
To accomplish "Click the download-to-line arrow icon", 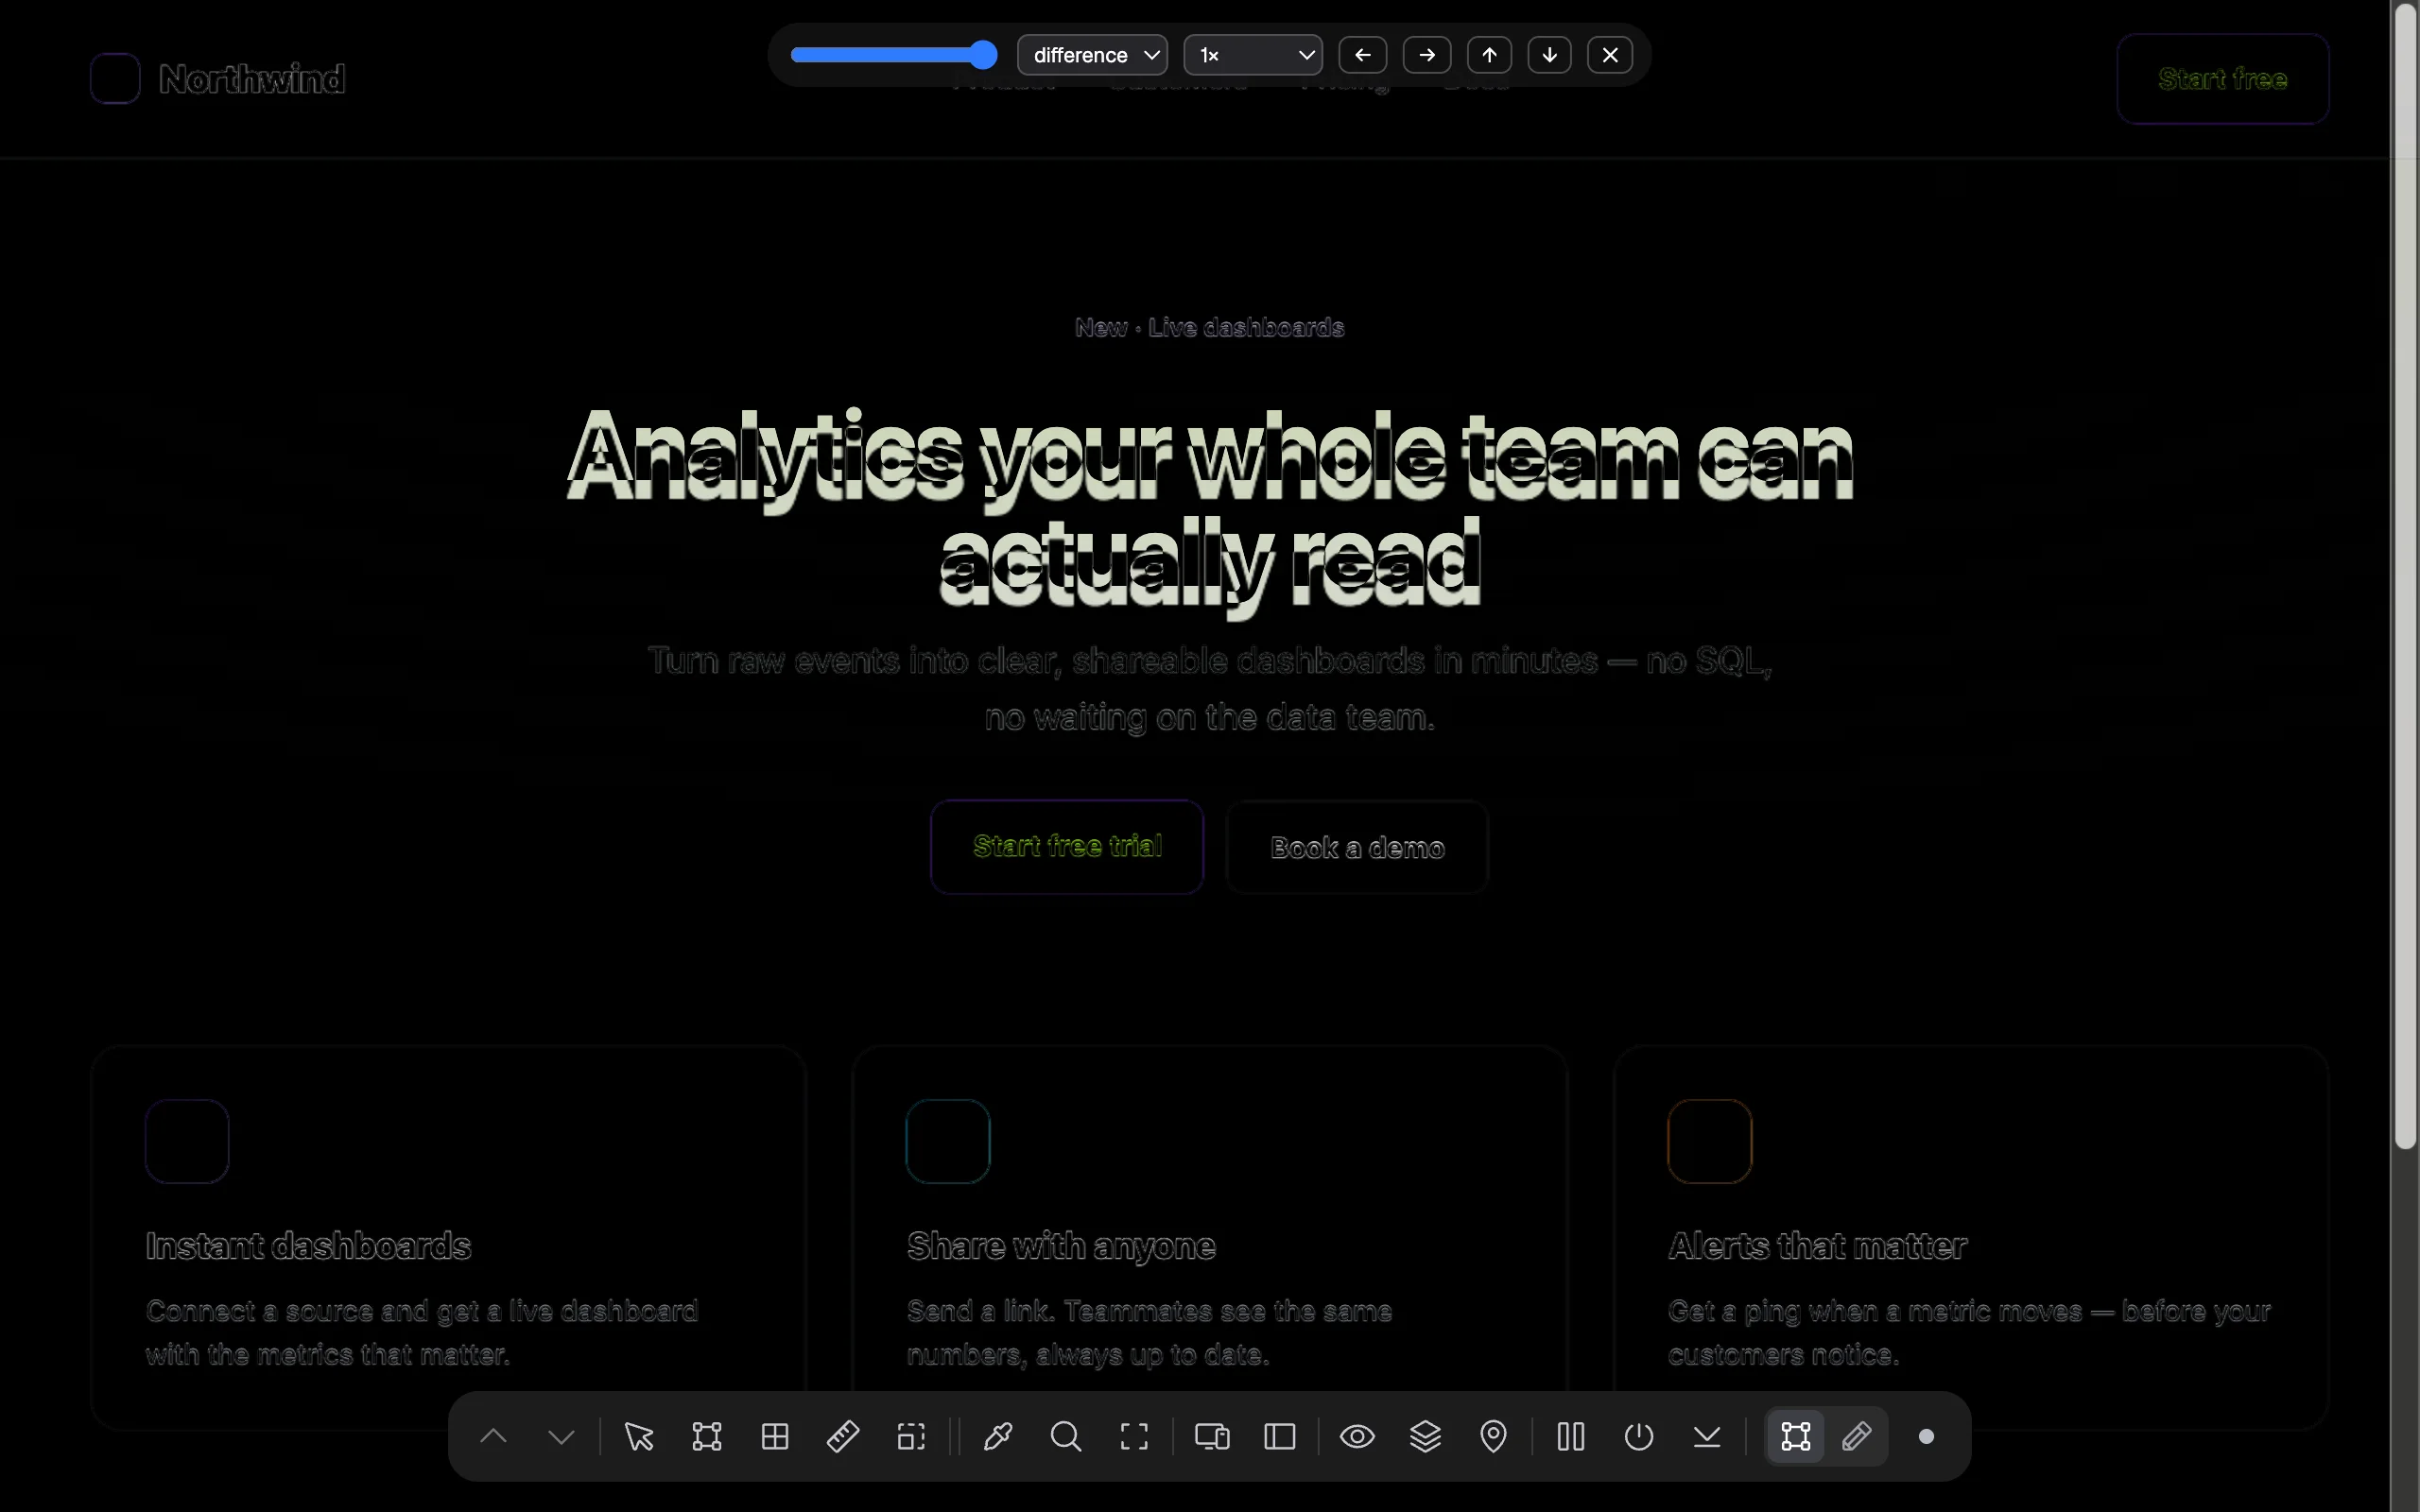I will click(x=1707, y=1437).
